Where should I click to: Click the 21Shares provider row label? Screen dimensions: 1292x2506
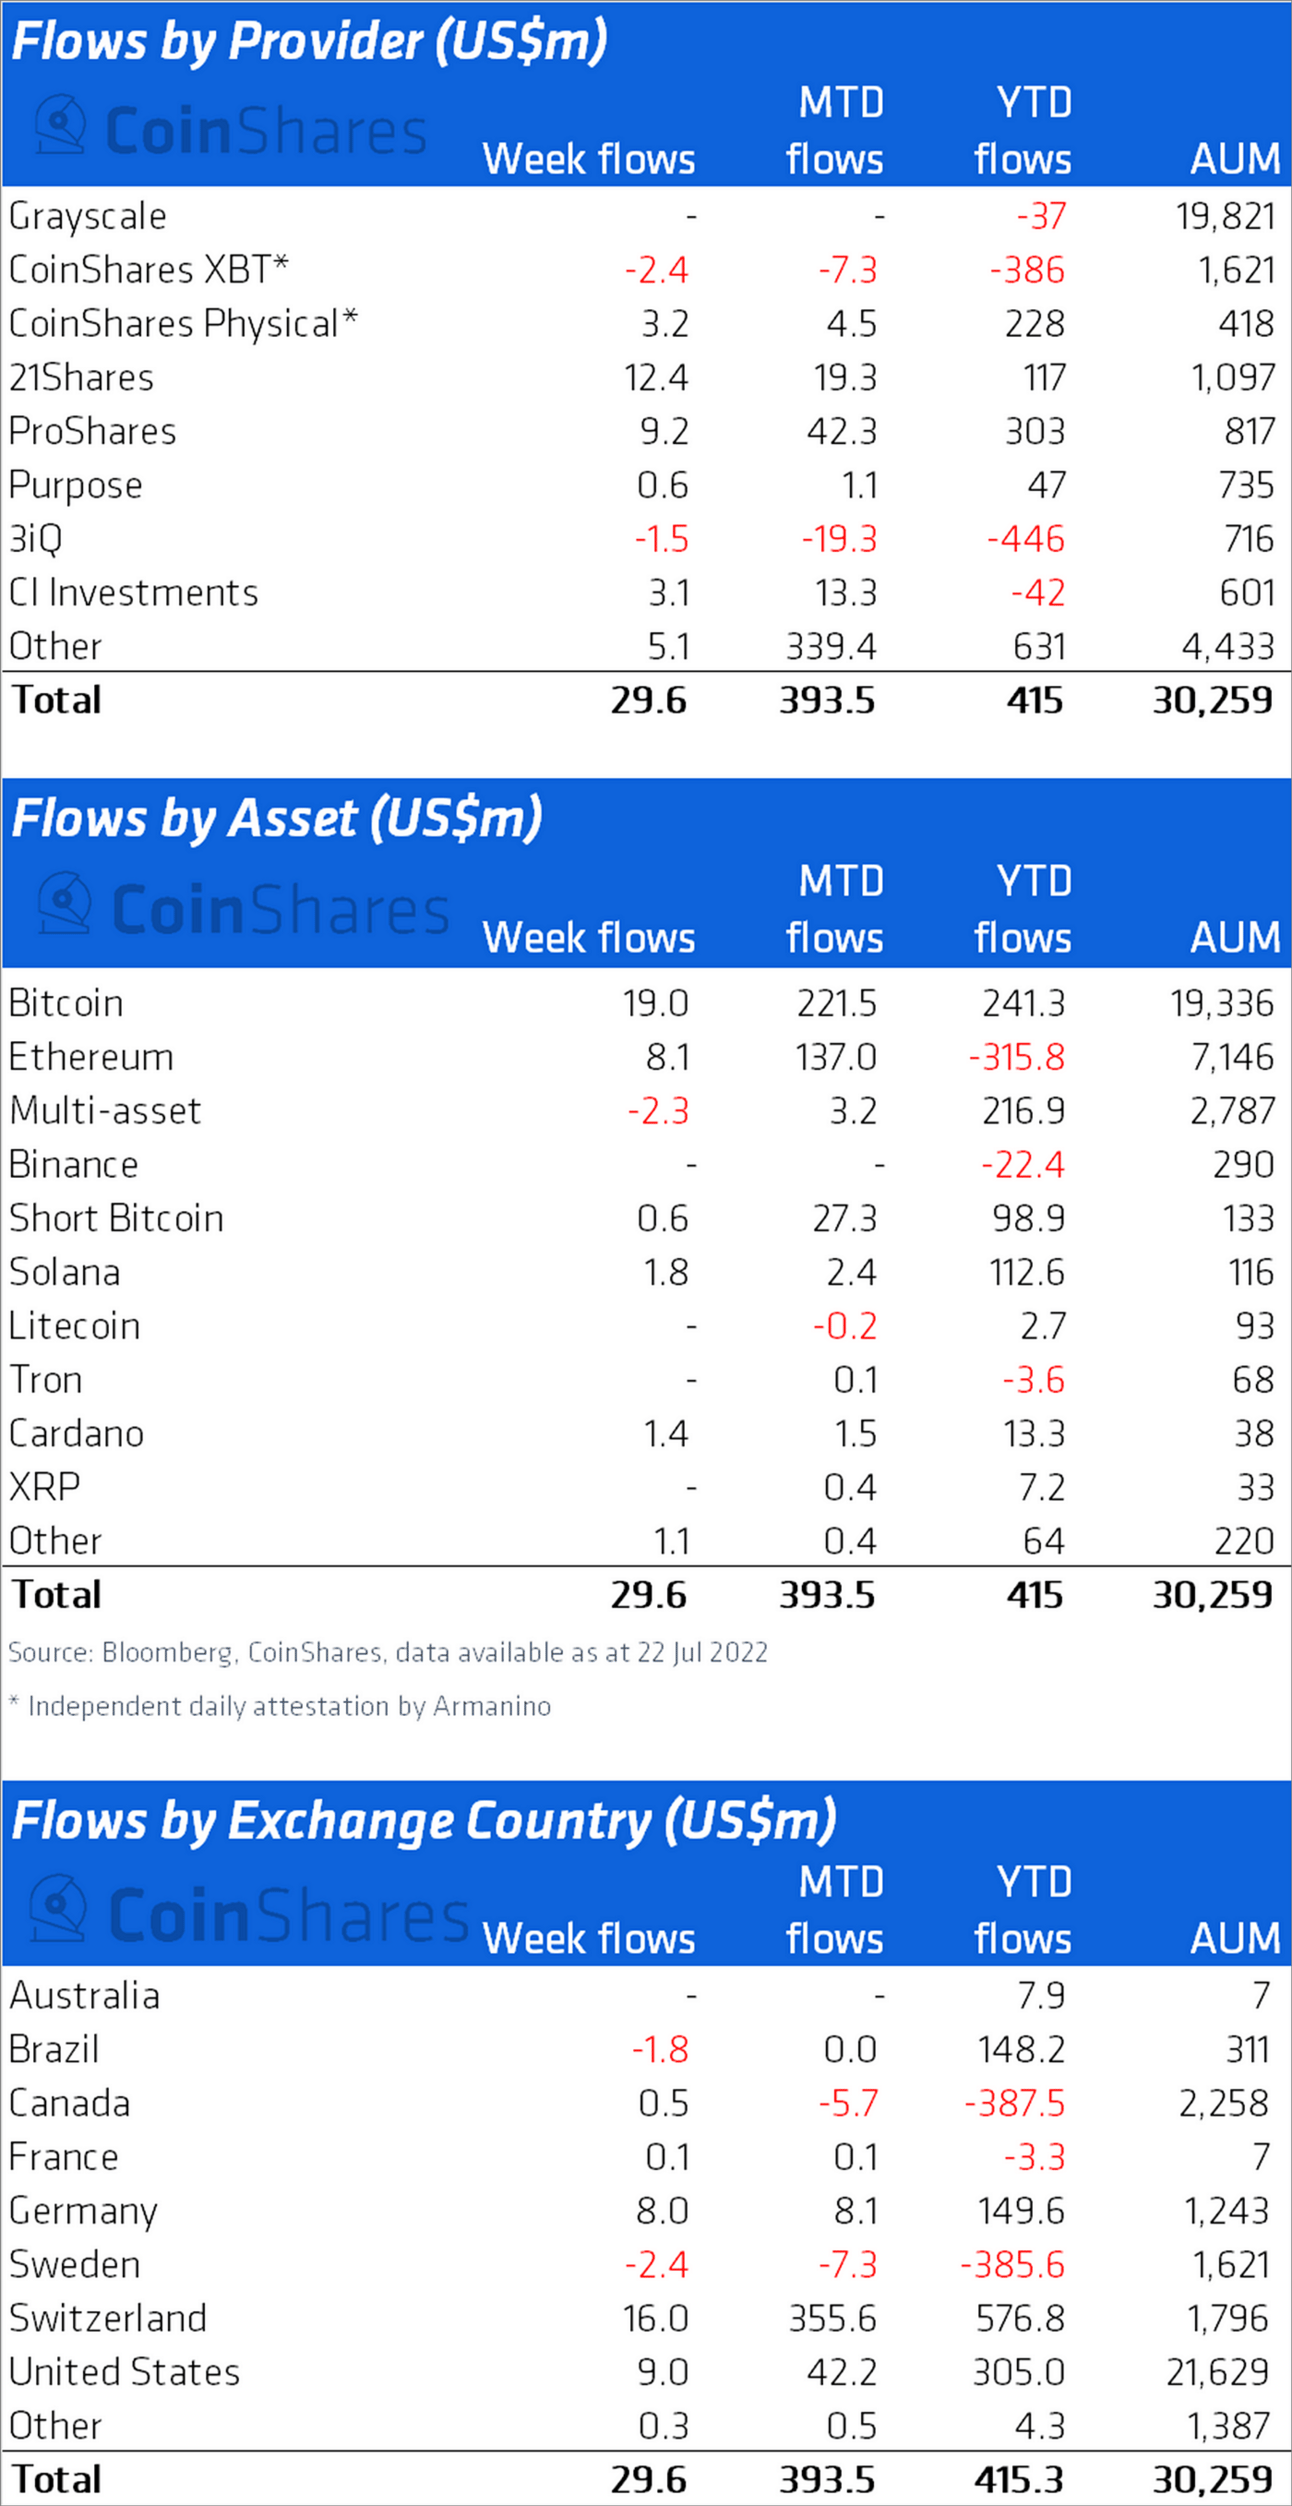click(x=81, y=378)
